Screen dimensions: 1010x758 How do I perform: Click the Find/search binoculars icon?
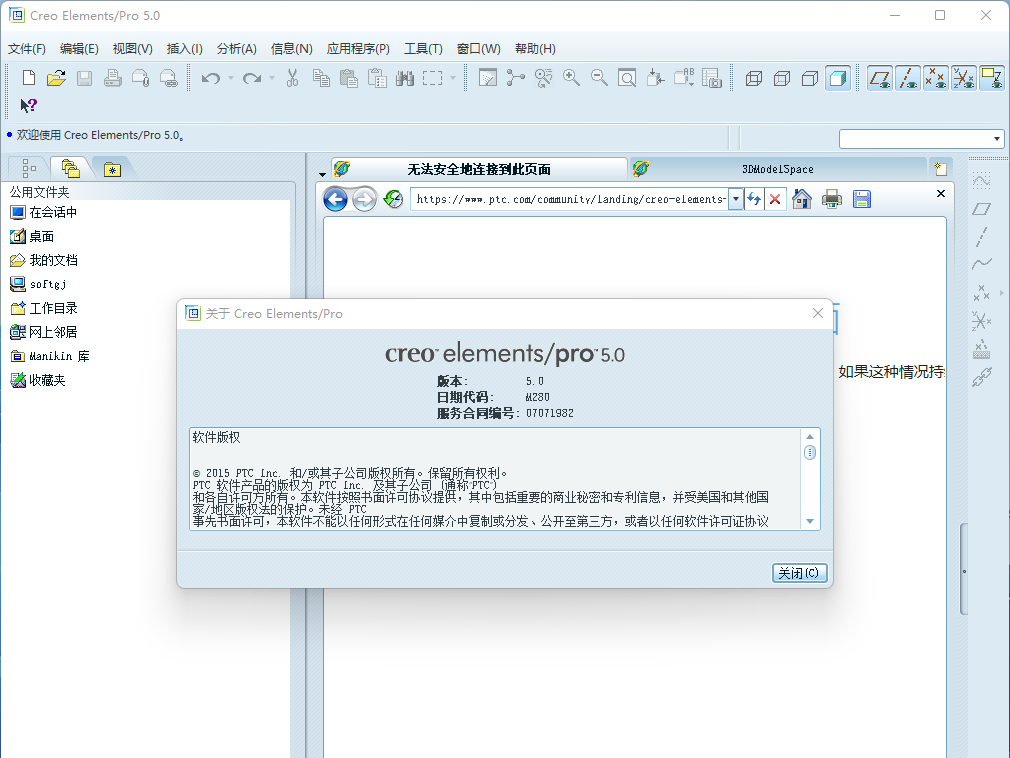click(405, 77)
